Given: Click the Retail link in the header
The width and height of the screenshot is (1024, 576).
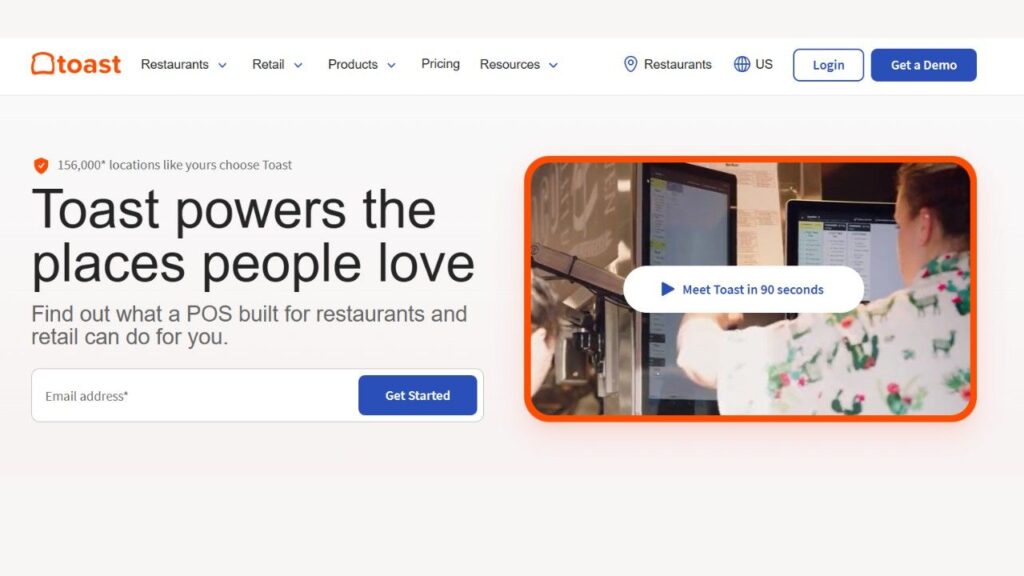Looking at the screenshot, I should 268,64.
